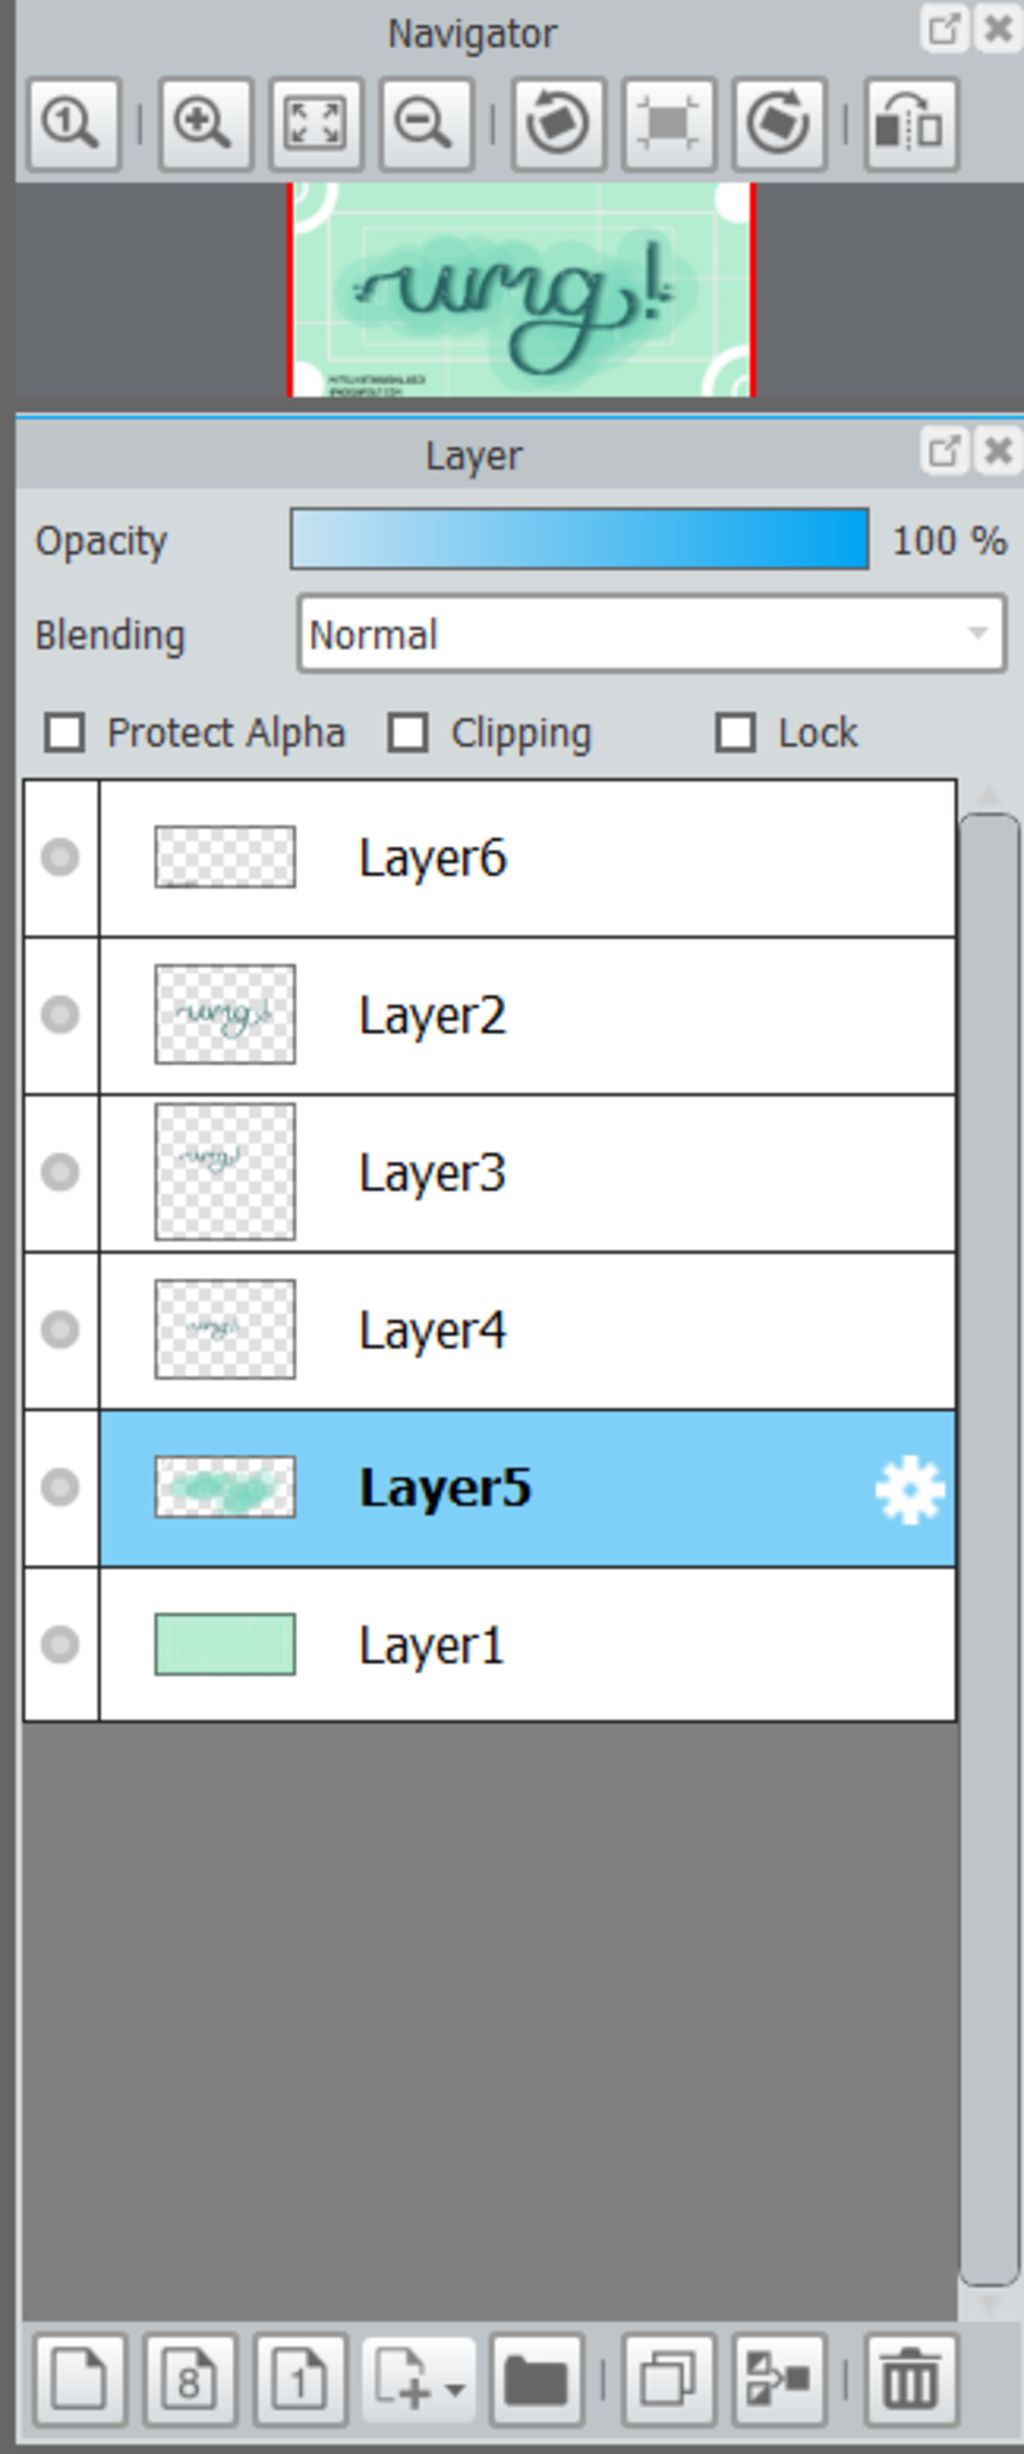Merge layer with the one below

(x=778, y=2380)
